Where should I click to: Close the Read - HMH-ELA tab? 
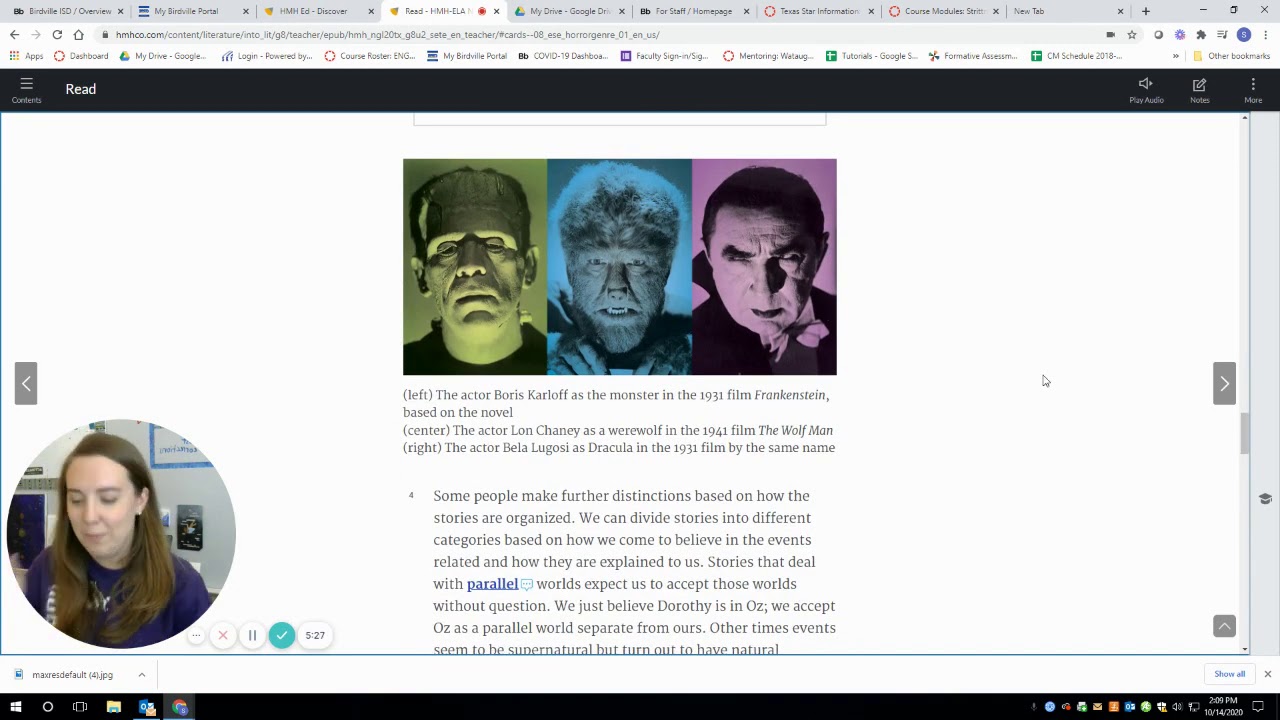pyautogui.click(x=496, y=11)
